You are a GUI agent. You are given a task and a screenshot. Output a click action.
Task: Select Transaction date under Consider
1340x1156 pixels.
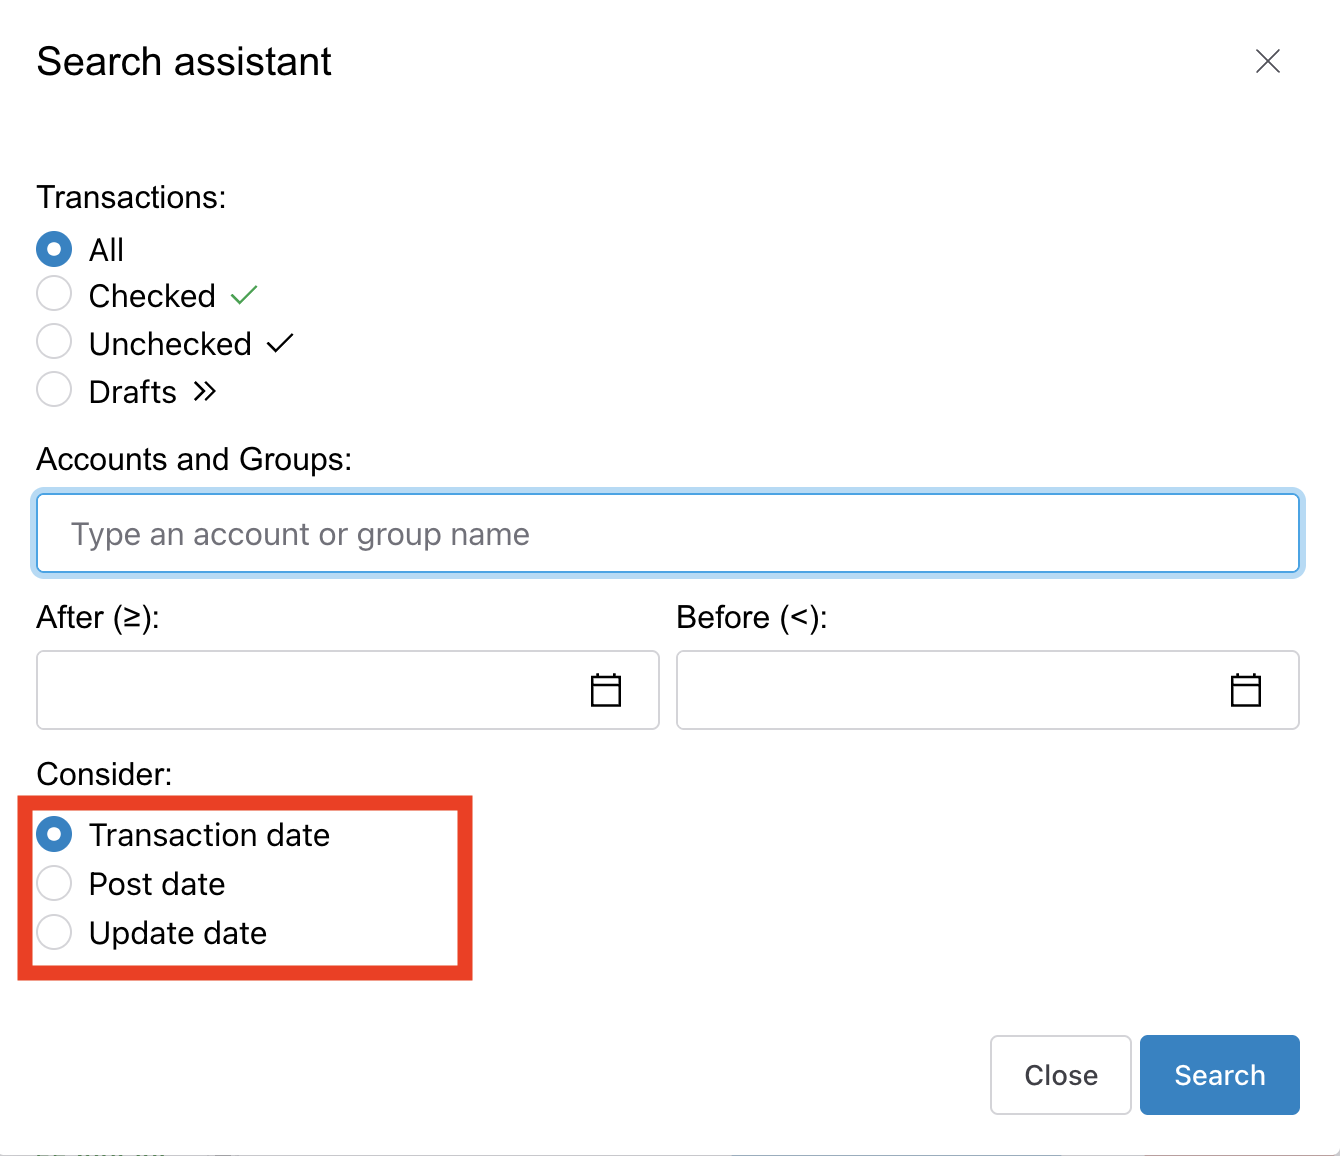click(x=54, y=833)
